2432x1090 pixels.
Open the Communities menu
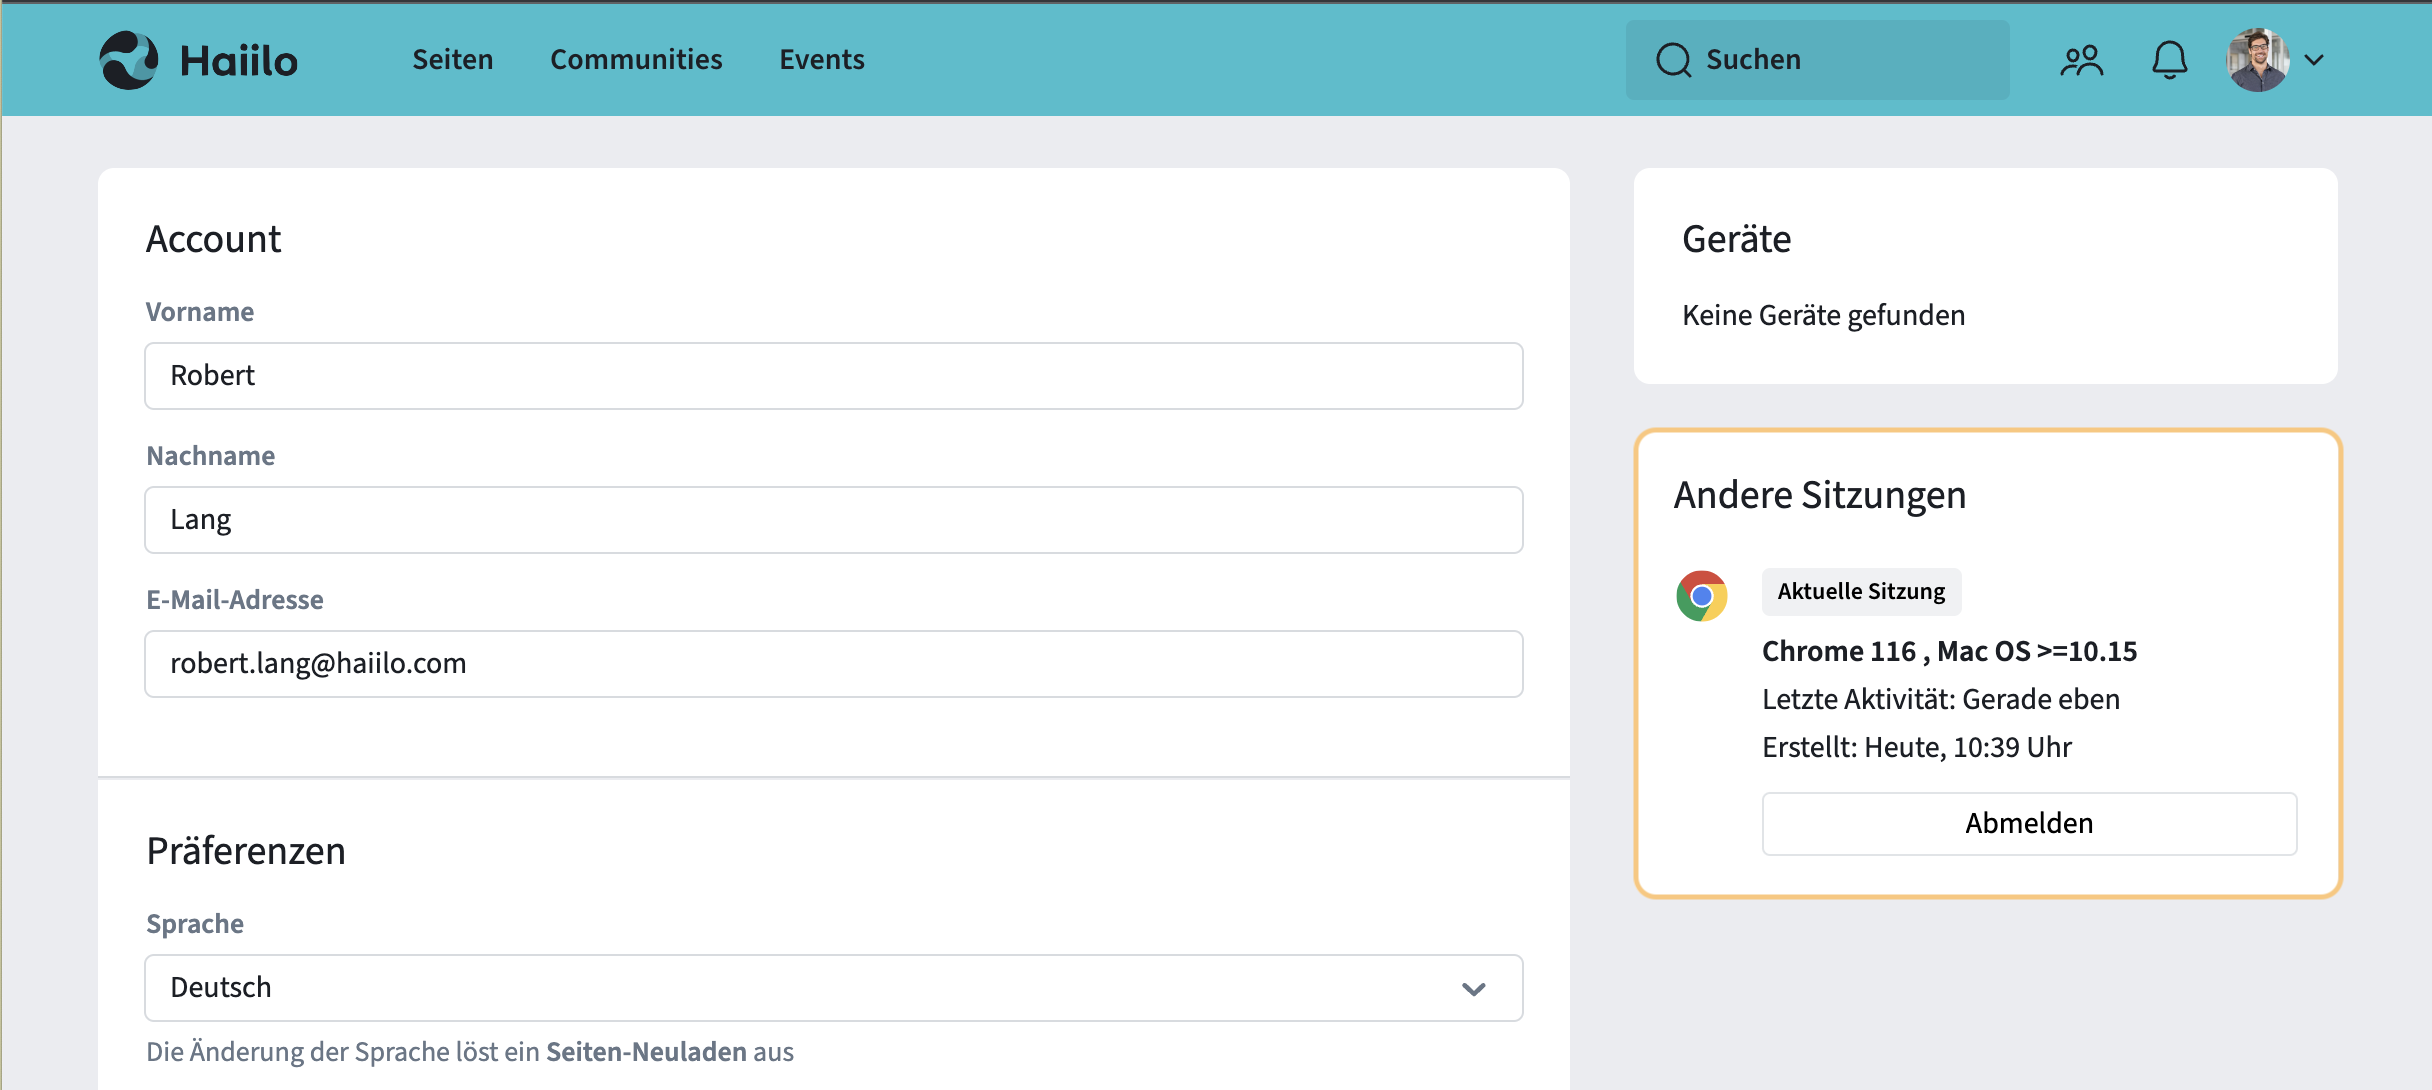pos(636,60)
